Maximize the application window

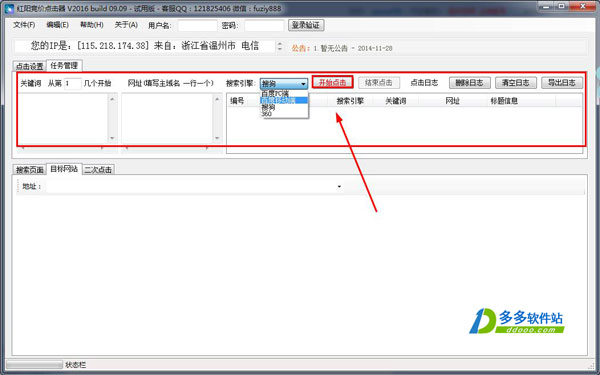coord(561,6)
